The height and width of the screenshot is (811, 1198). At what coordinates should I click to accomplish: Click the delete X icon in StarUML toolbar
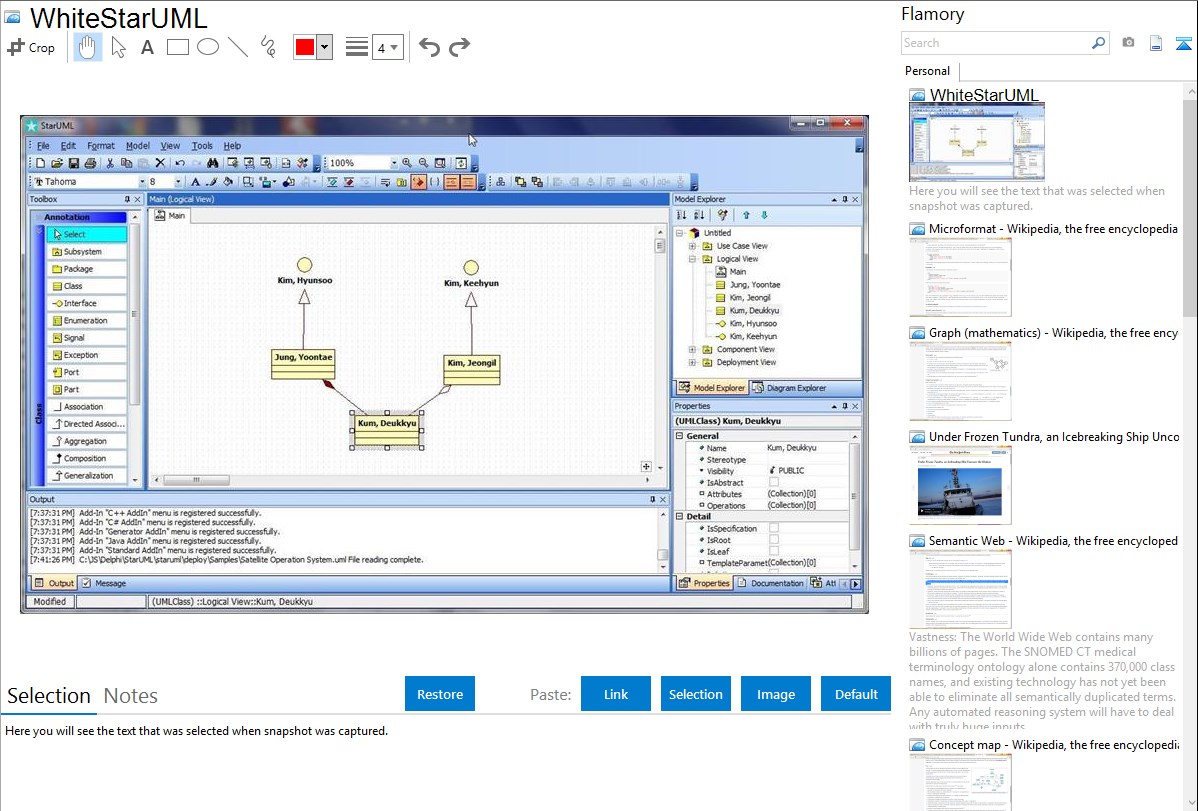tap(160, 163)
